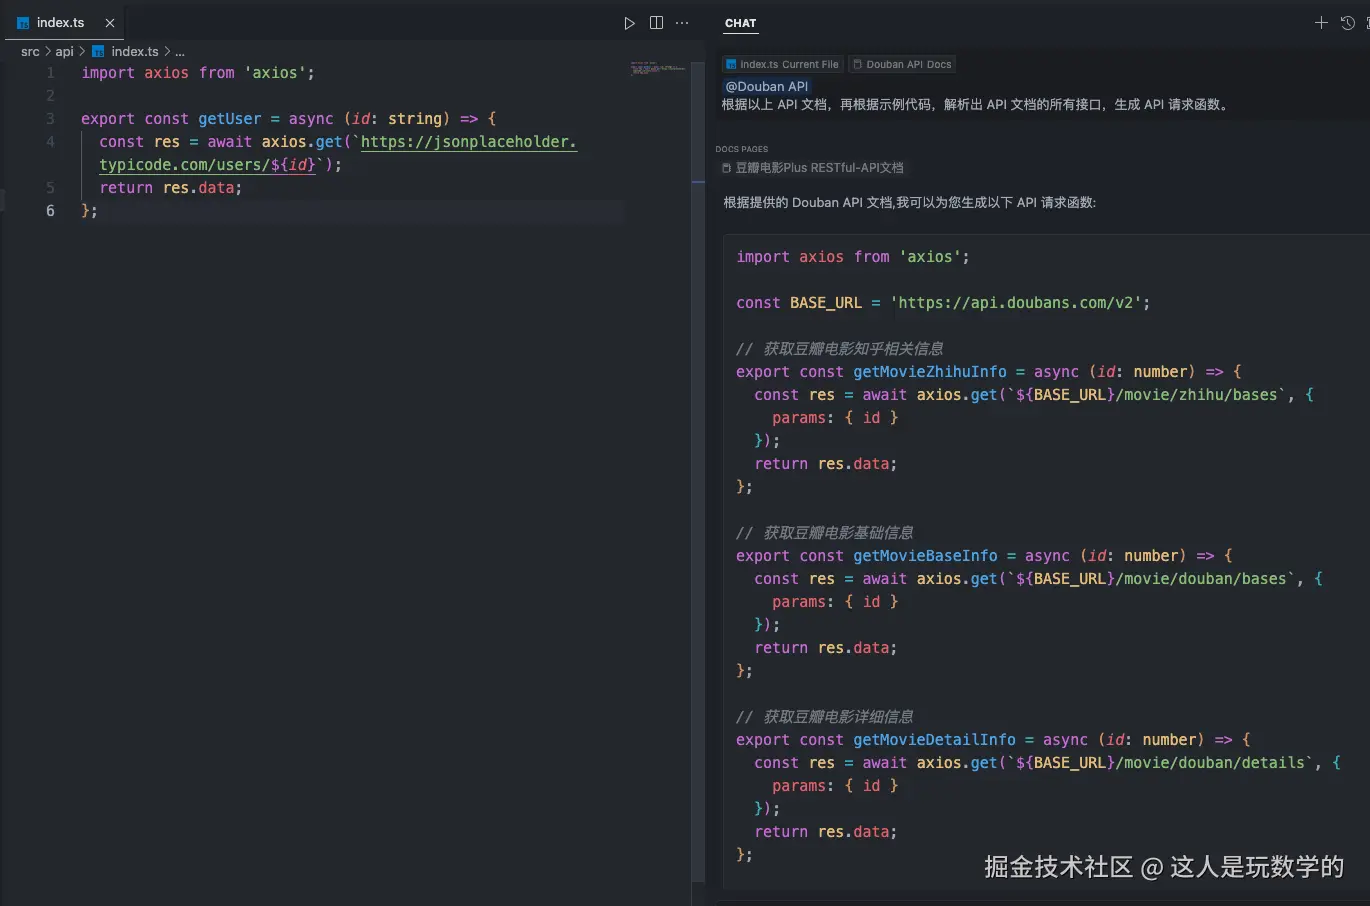Click the comment 获取豆瓣电影基础信息
This screenshot has width=1370, height=906.
coord(825,532)
